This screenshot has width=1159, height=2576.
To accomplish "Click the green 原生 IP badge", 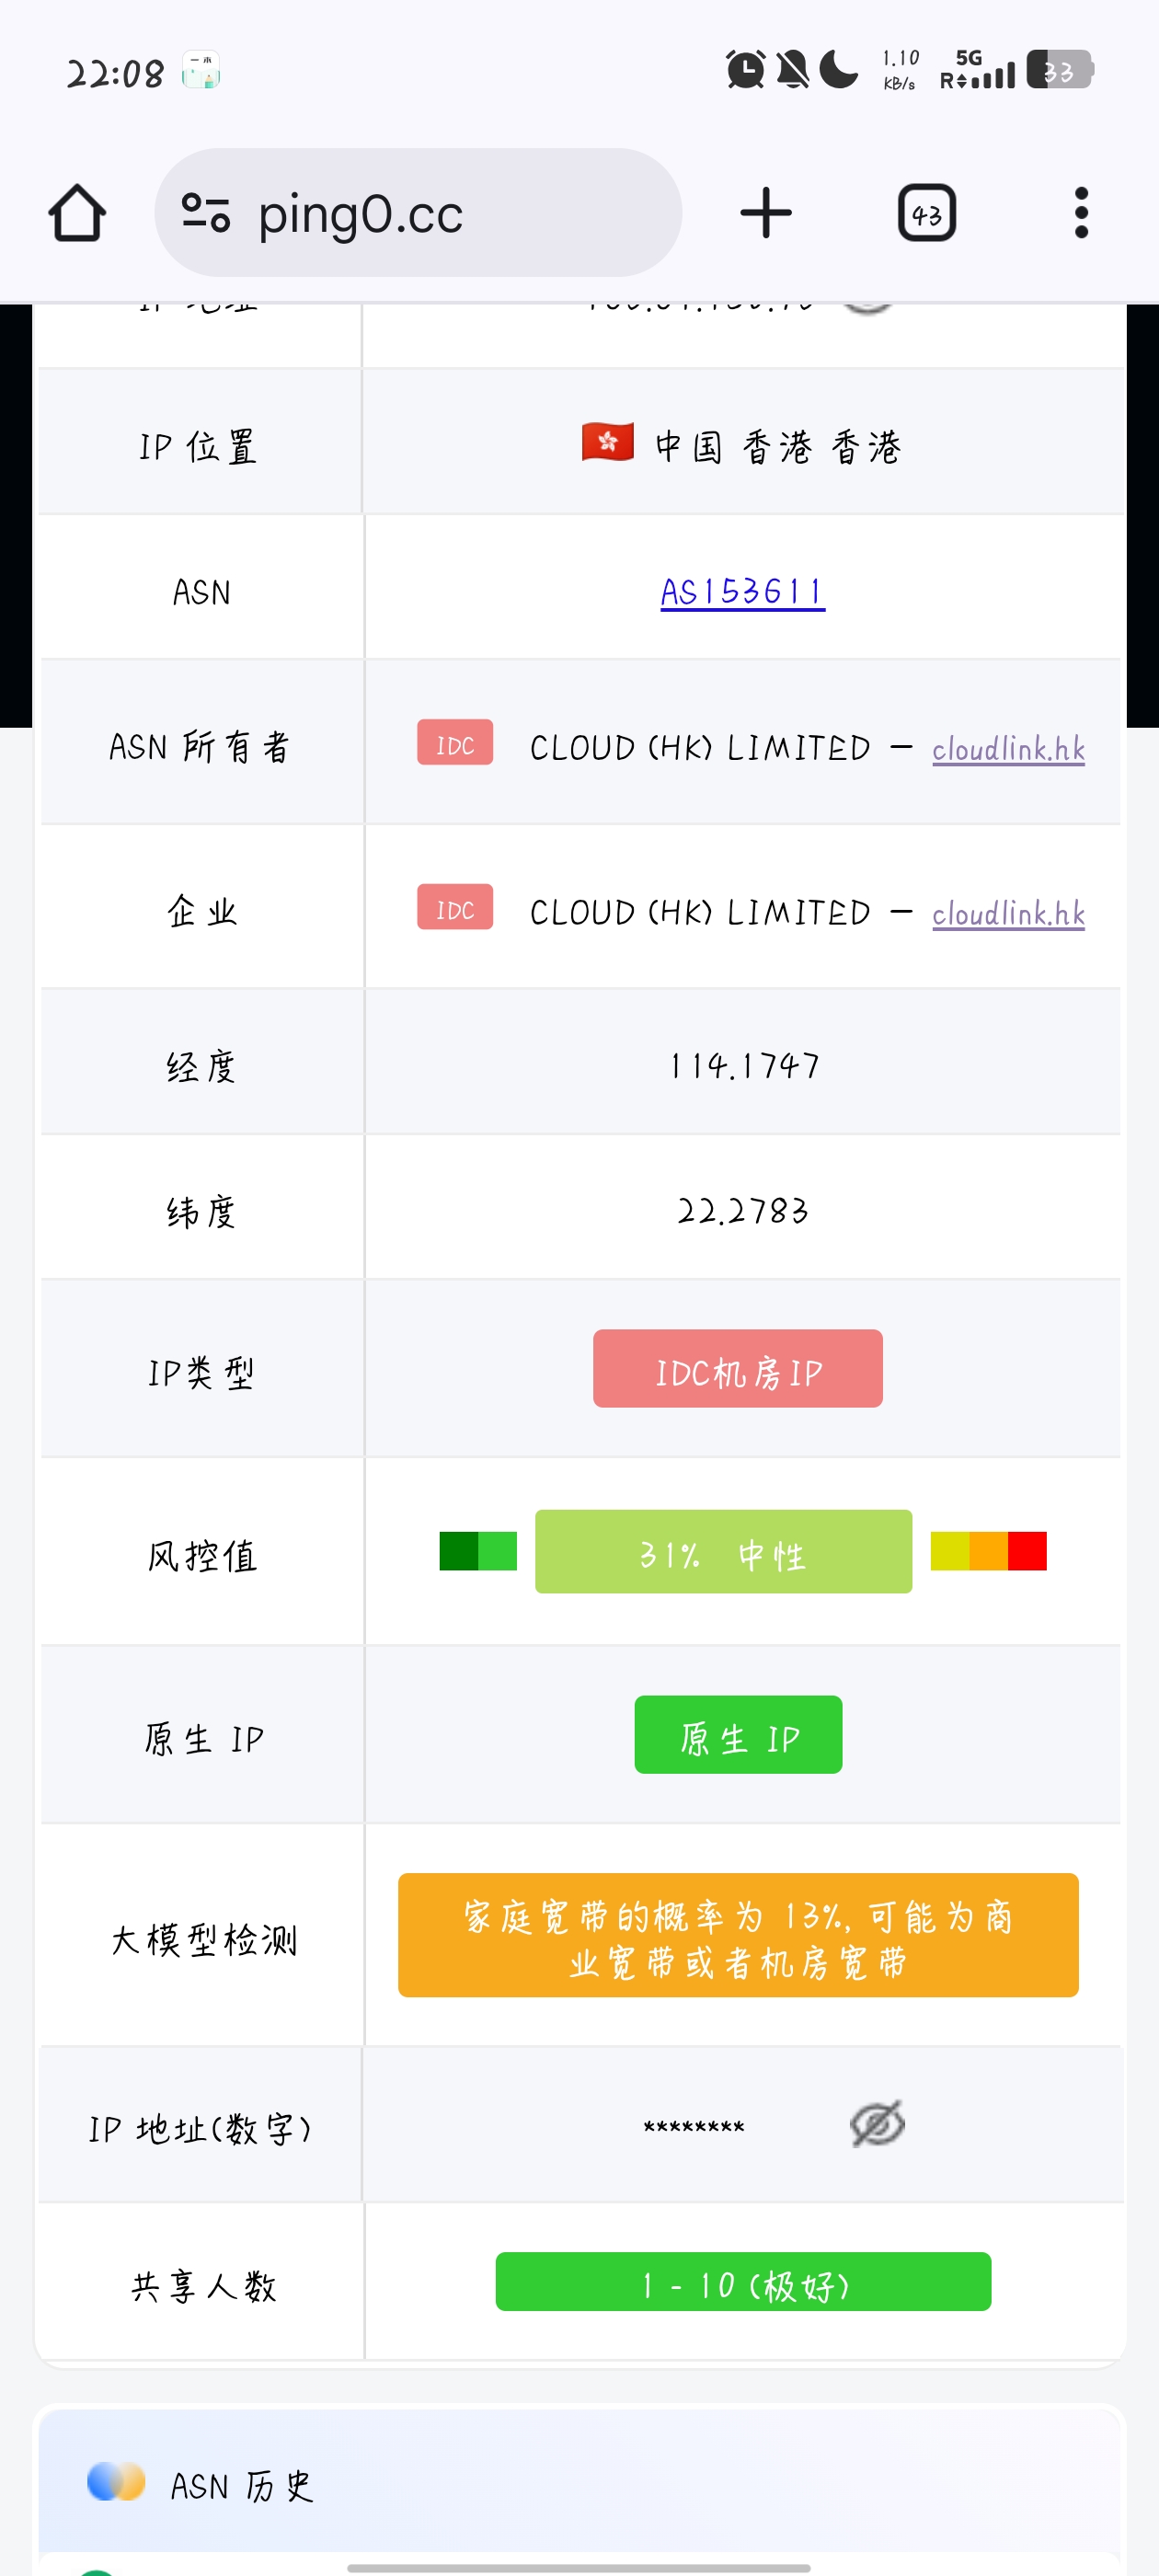I will pos(738,1735).
